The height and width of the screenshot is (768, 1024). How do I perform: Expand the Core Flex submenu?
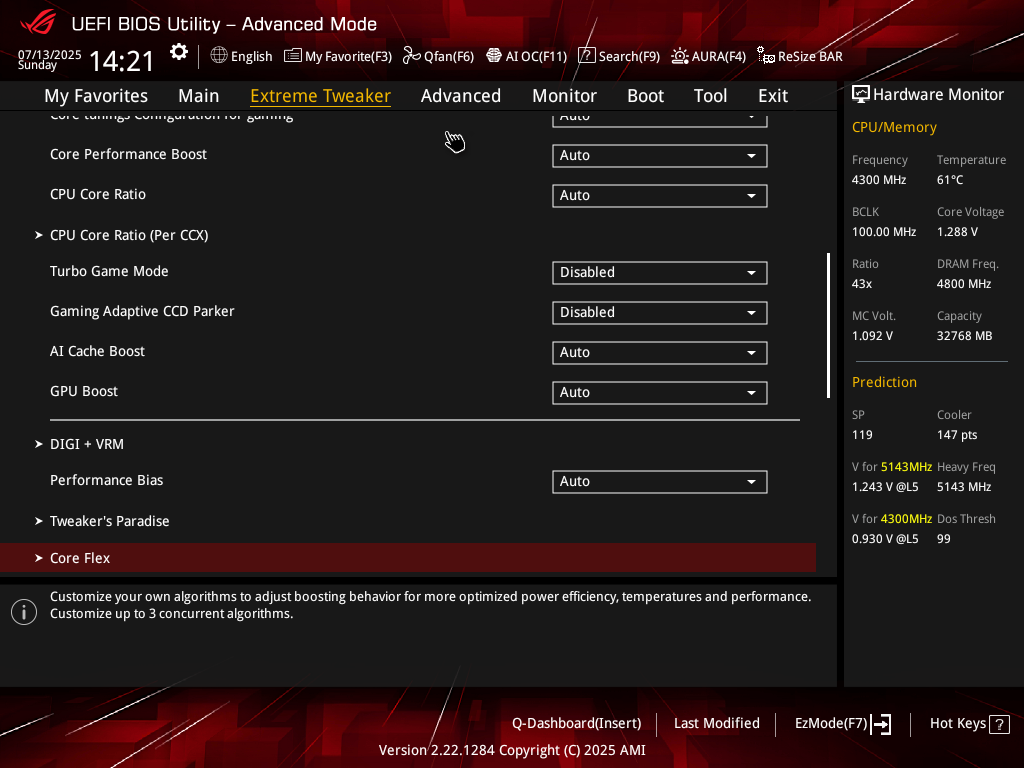pos(408,558)
